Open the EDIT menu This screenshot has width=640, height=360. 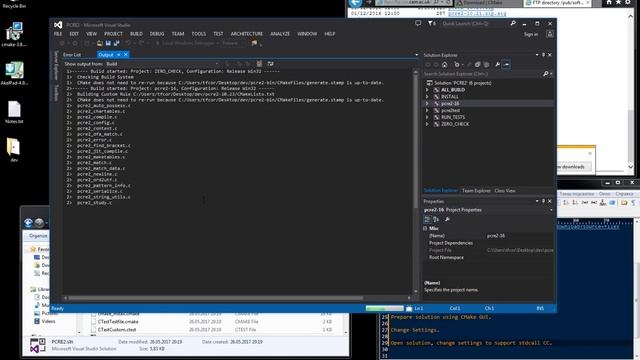74,34
